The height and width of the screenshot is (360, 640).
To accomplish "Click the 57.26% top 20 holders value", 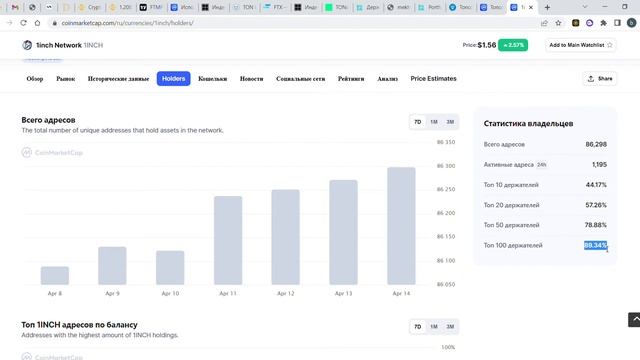I will click(596, 205).
